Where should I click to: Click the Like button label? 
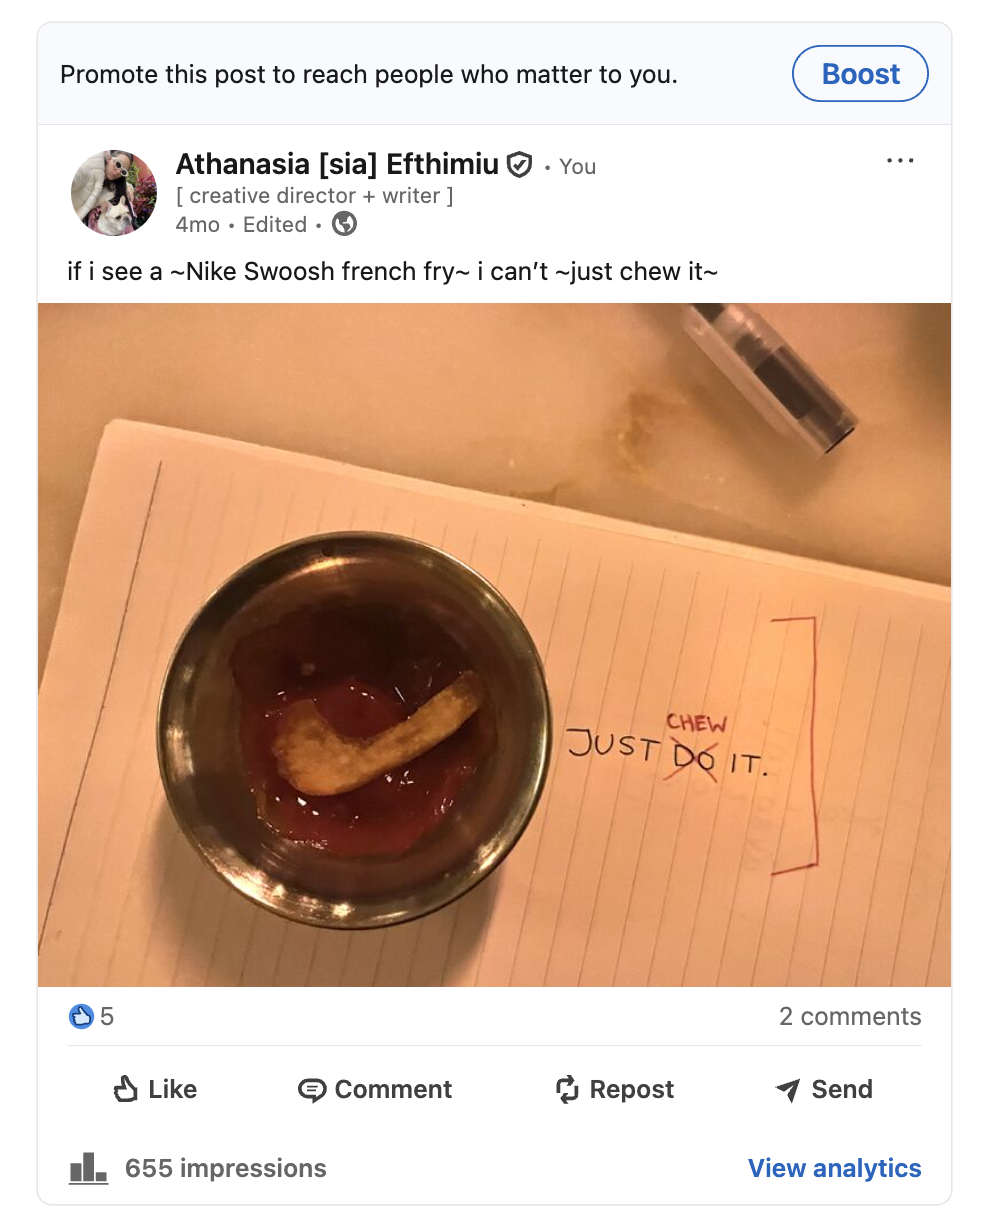tap(172, 1089)
